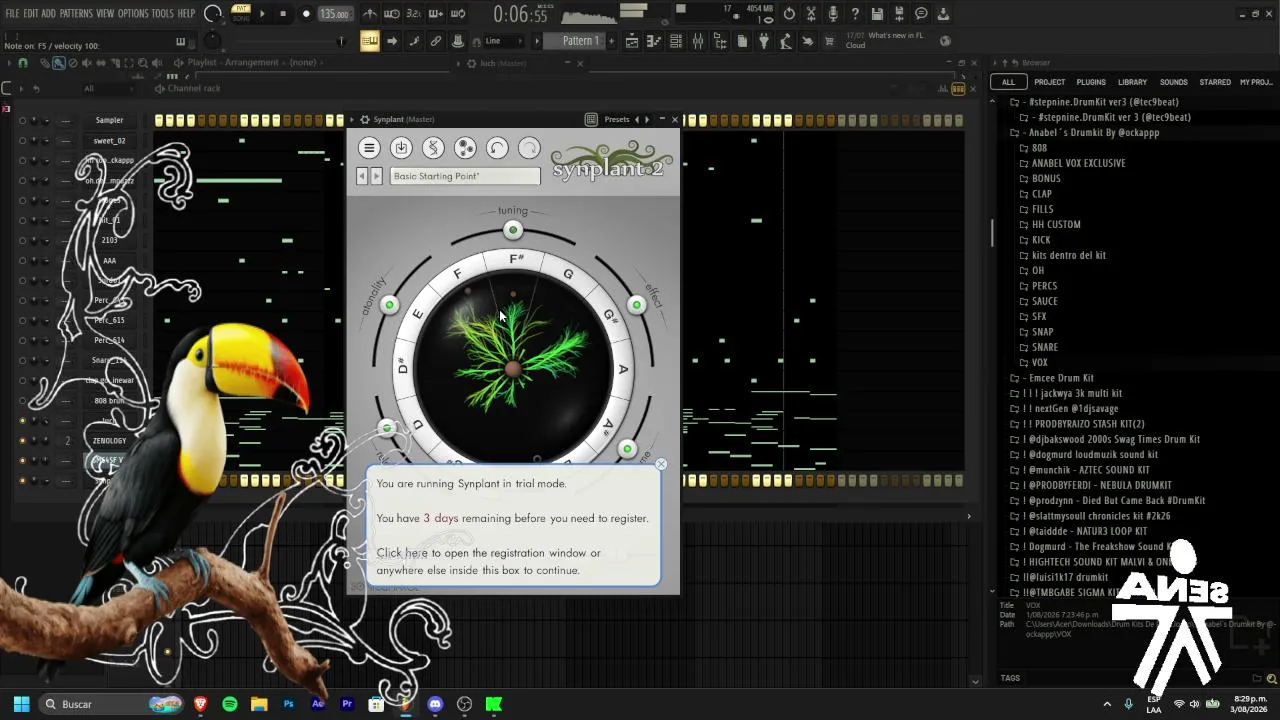Click the tempo field showing 135.000
Screen dimensions: 1280x720
click(x=335, y=14)
